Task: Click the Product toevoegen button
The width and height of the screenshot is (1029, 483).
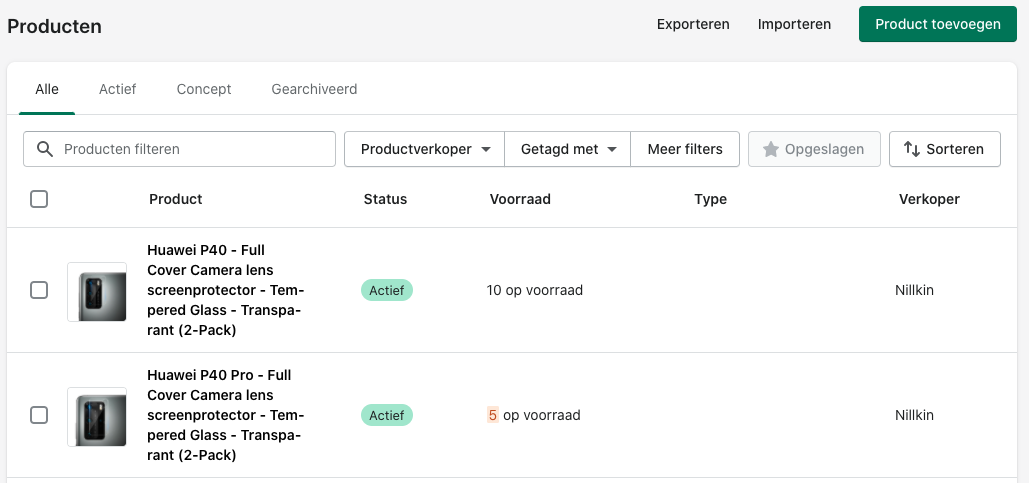Action: click(x=938, y=24)
